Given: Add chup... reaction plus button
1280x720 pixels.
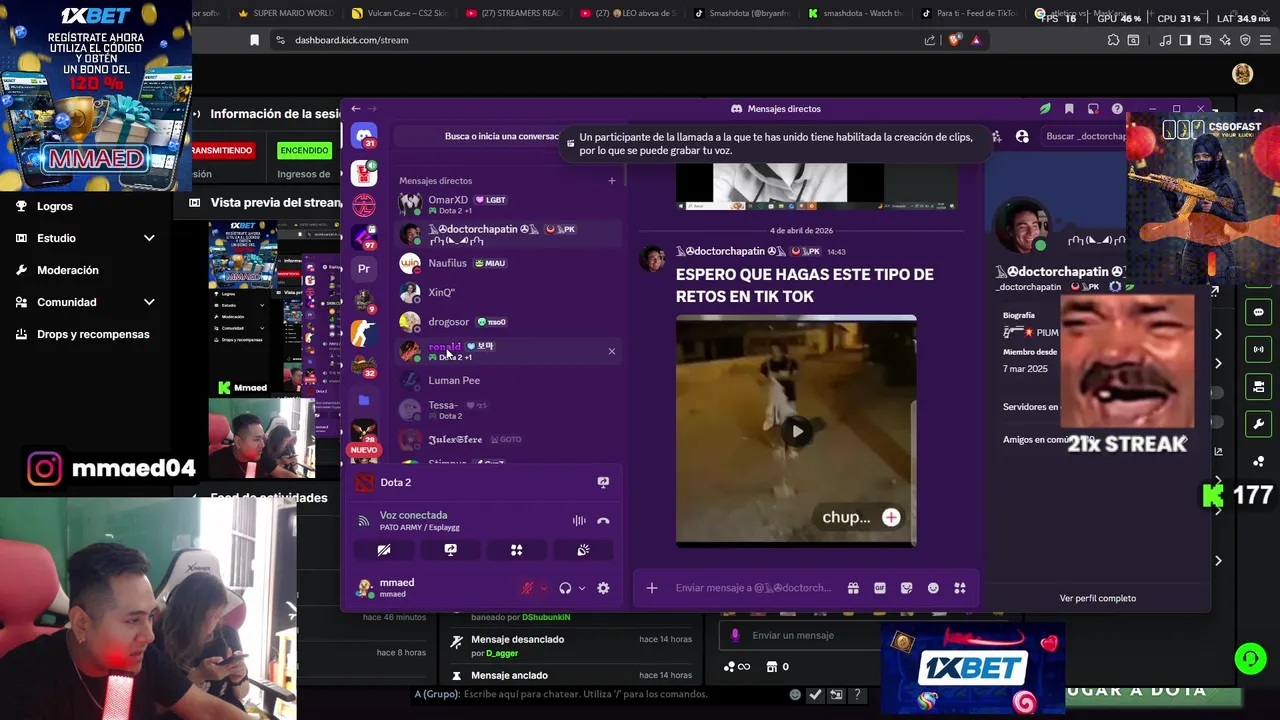Looking at the screenshot, I should click(x=891, y=517).
